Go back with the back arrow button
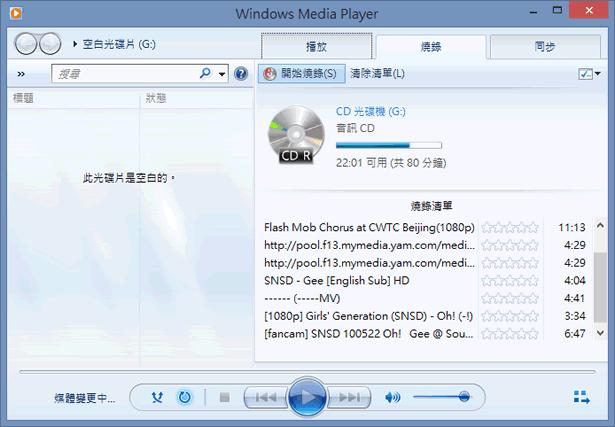The image size is (615, 427). [x=26, y=44]
